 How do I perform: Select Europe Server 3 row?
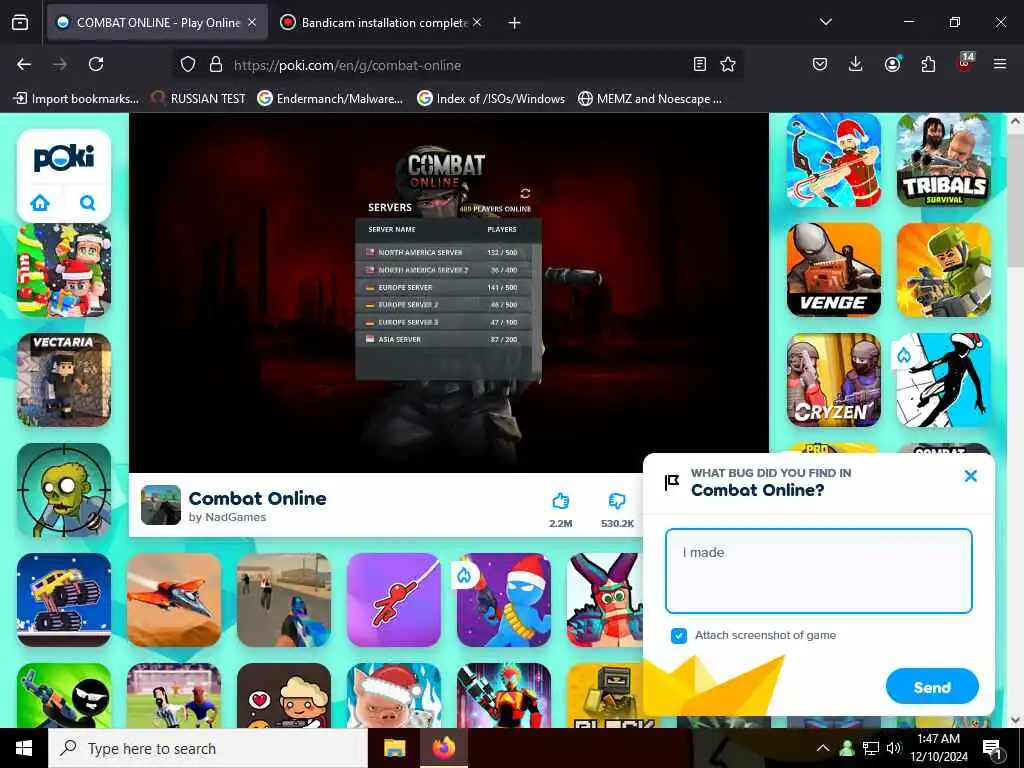pyautogui.click(x=444, y=322)
